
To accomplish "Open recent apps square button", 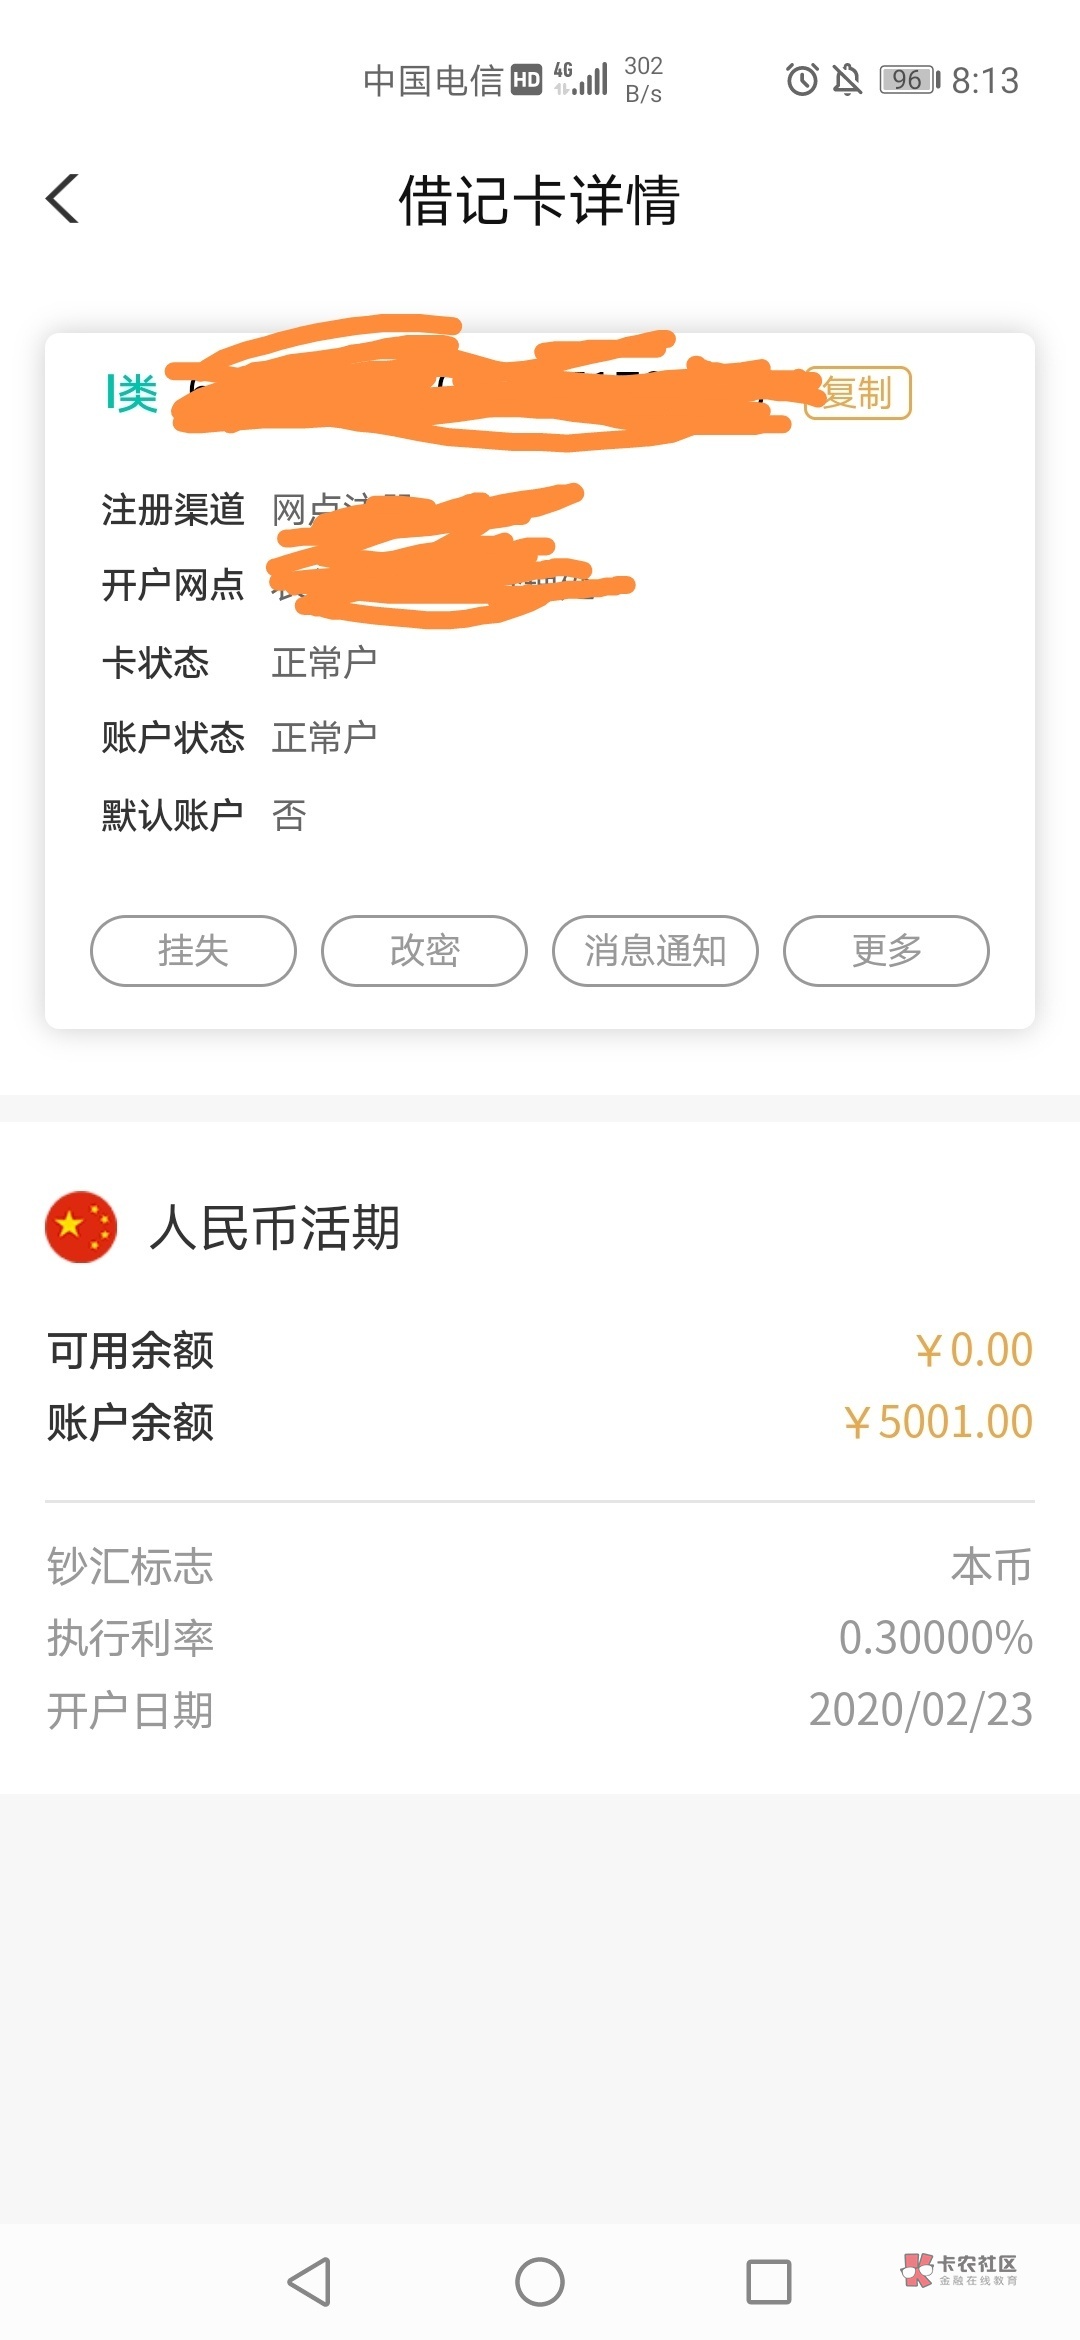I will click(x=768, y=2282).
